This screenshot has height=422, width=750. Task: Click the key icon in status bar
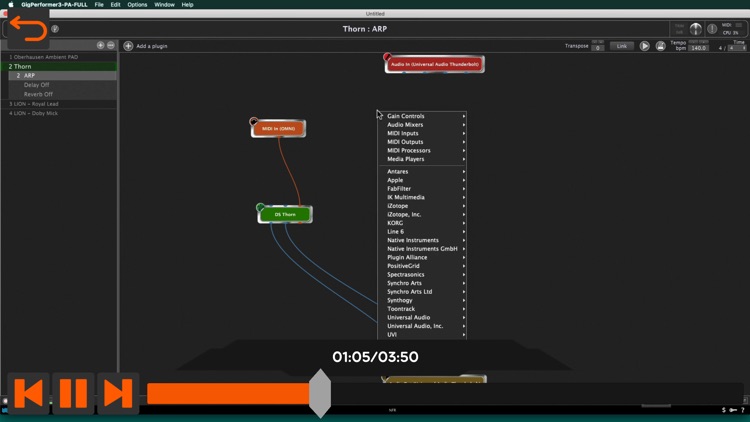pyautogui.click(x=733, y=410)
